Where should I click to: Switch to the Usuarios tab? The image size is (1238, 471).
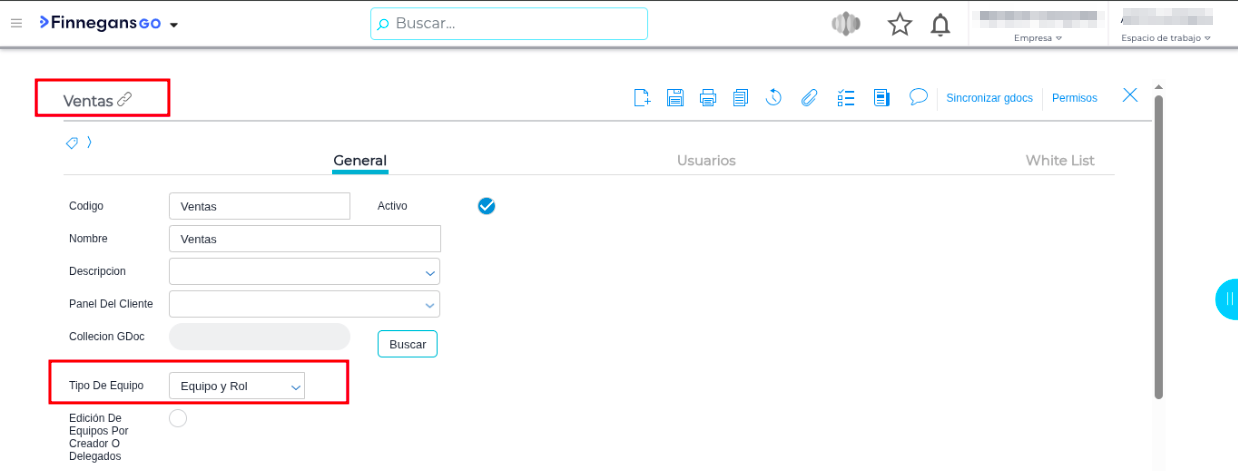(706, 160)
